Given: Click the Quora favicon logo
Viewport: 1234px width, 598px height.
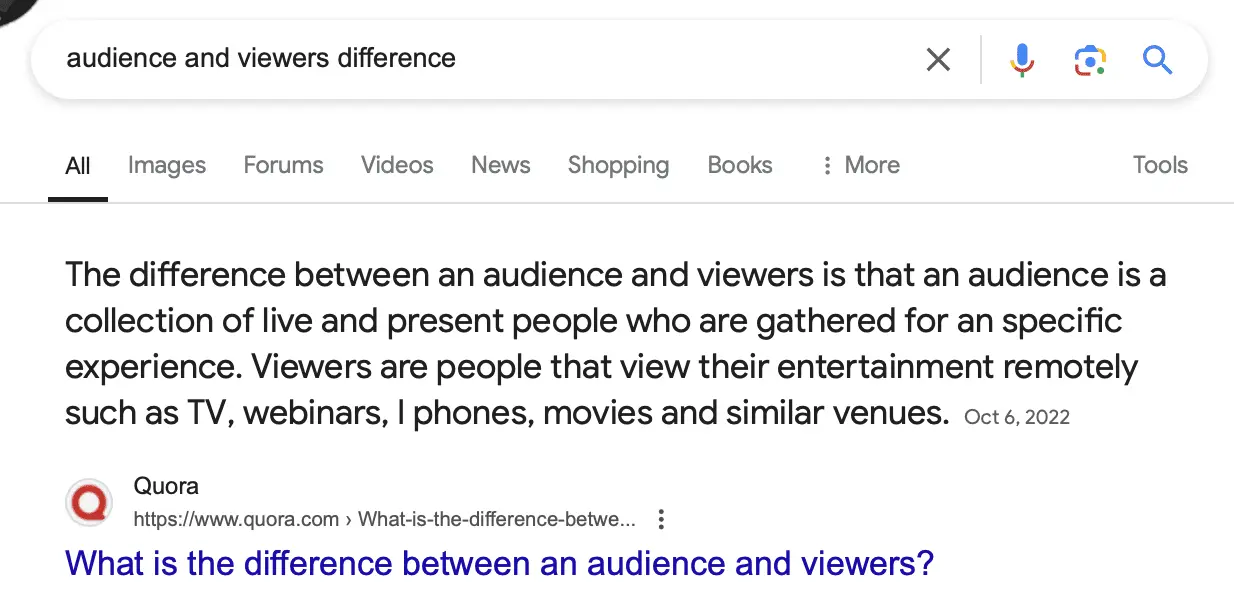Looking at the screenshot, I should 89,503.
